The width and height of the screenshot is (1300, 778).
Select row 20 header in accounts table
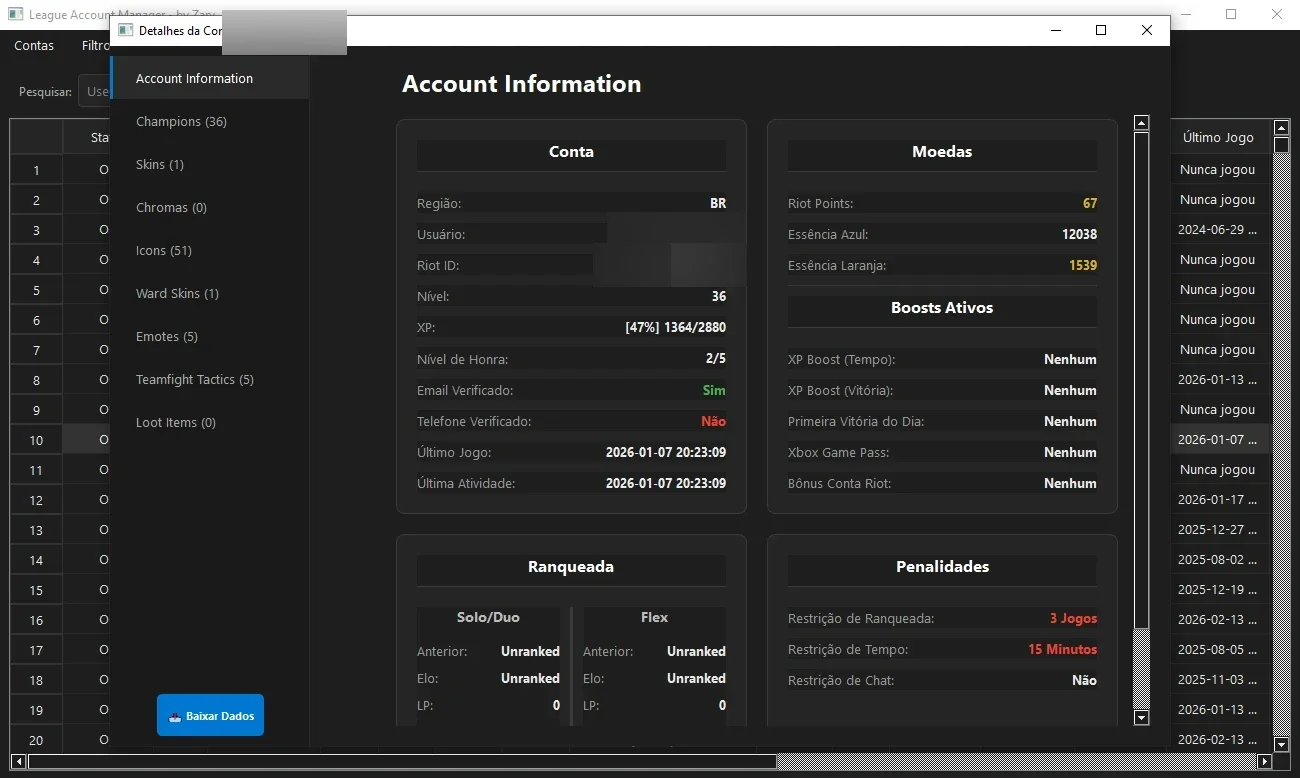(x=36, y=740)
